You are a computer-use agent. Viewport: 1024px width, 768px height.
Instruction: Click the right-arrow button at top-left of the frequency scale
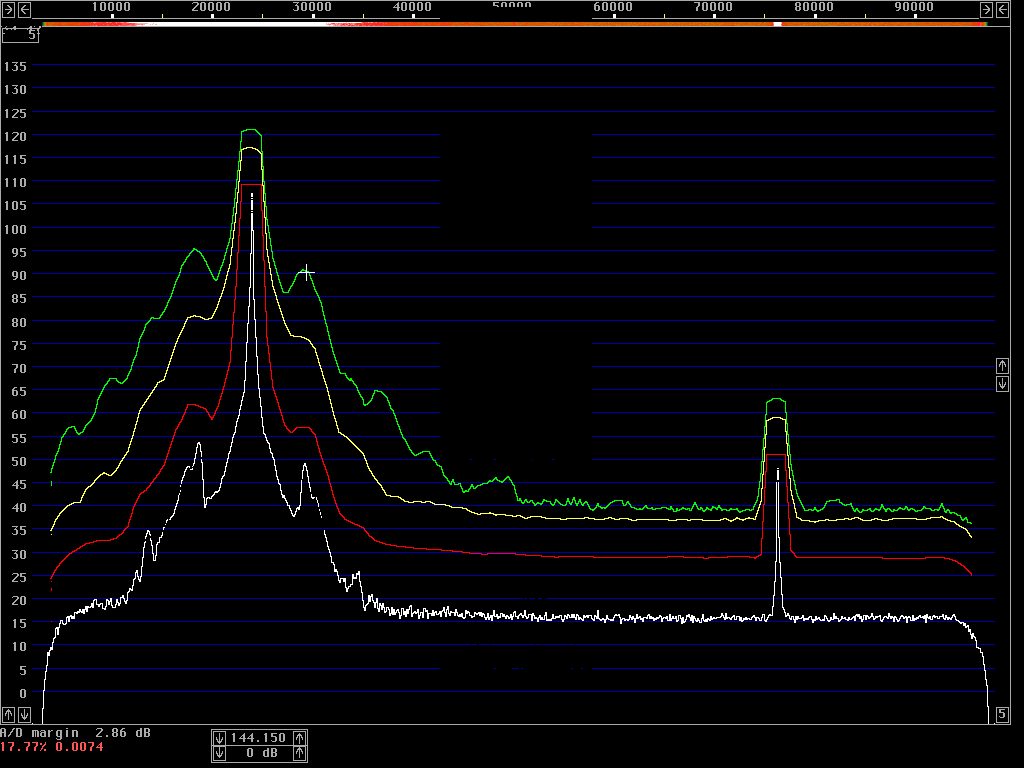click(x=8, y=9)
